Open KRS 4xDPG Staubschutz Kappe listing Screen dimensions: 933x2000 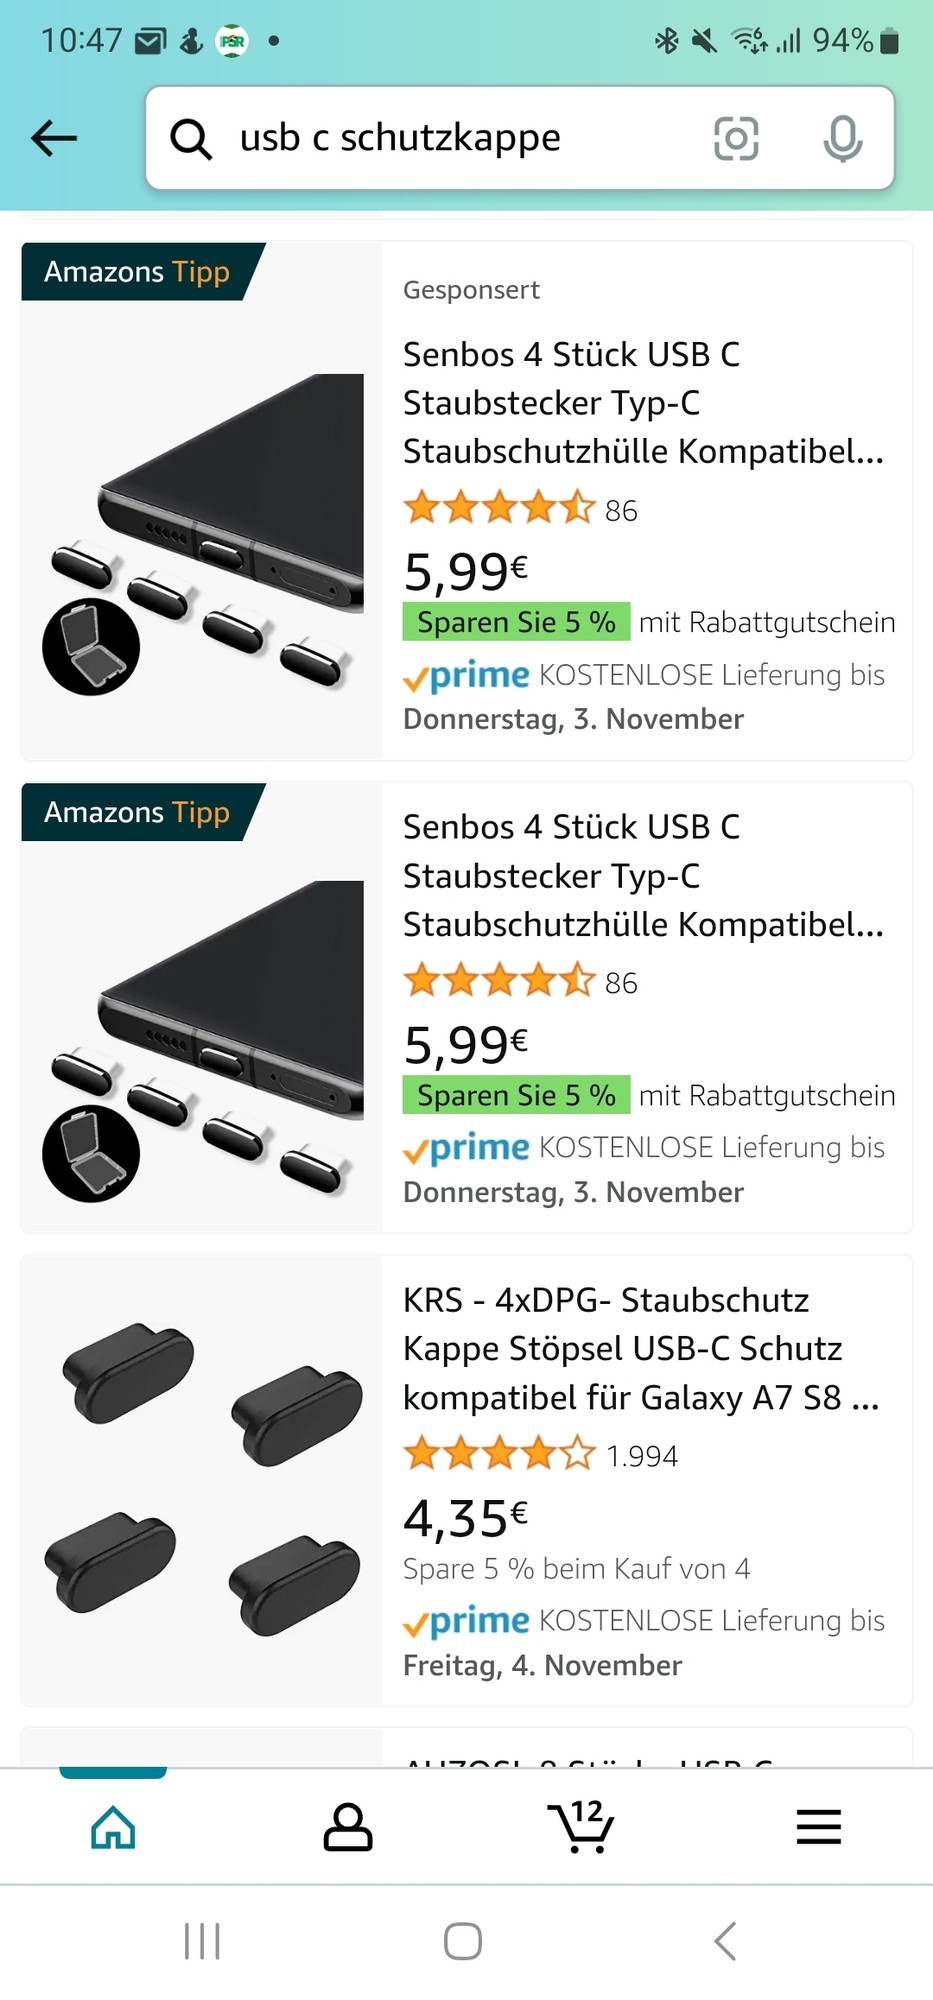point(641,1349)
